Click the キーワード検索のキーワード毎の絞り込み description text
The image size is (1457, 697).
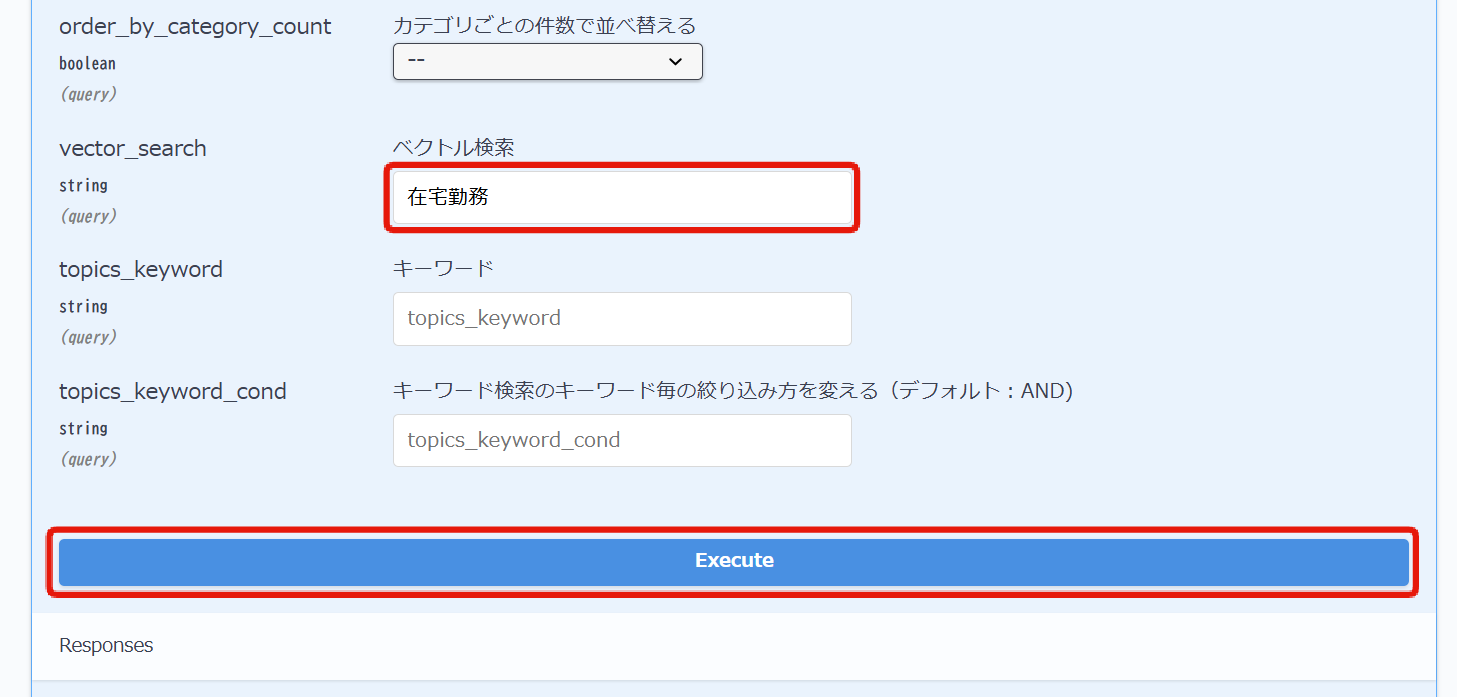(x=733, y=390)
